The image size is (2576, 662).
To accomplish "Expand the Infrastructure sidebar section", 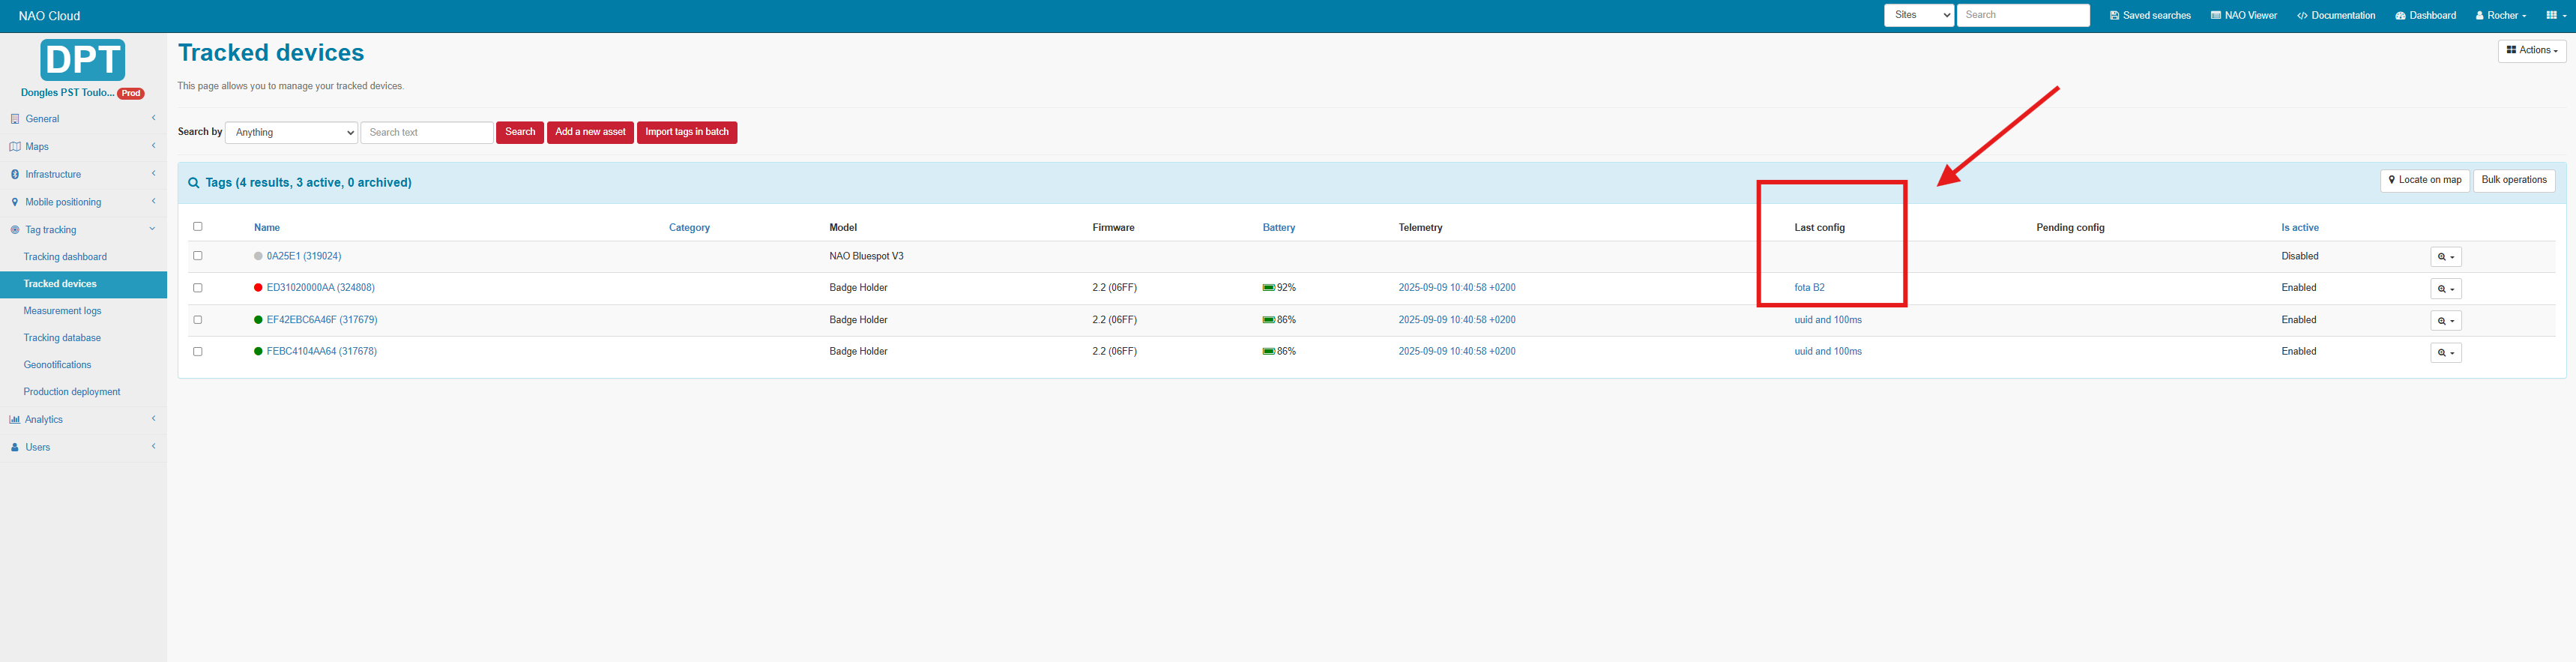I will pos(83,175).
